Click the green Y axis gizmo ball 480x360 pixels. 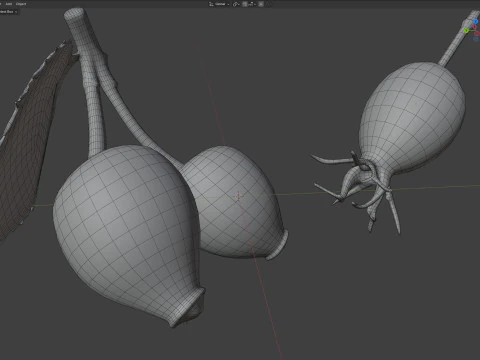click(x=466, y=31)
